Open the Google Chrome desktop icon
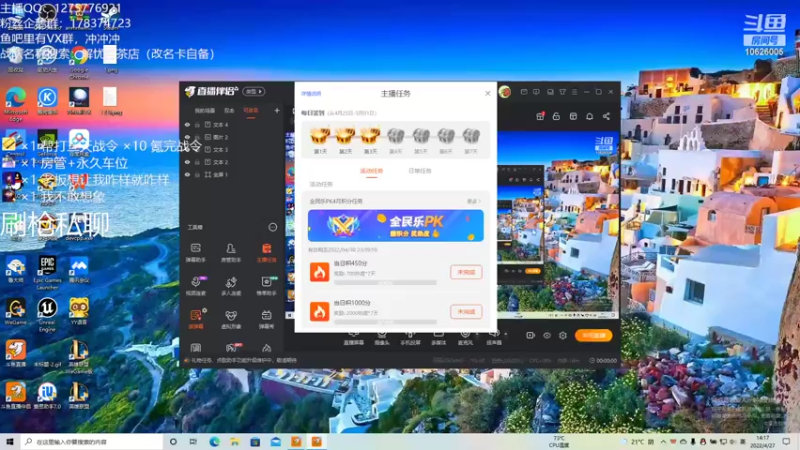This screenshot has height=450, width=800. pos(79,62)
